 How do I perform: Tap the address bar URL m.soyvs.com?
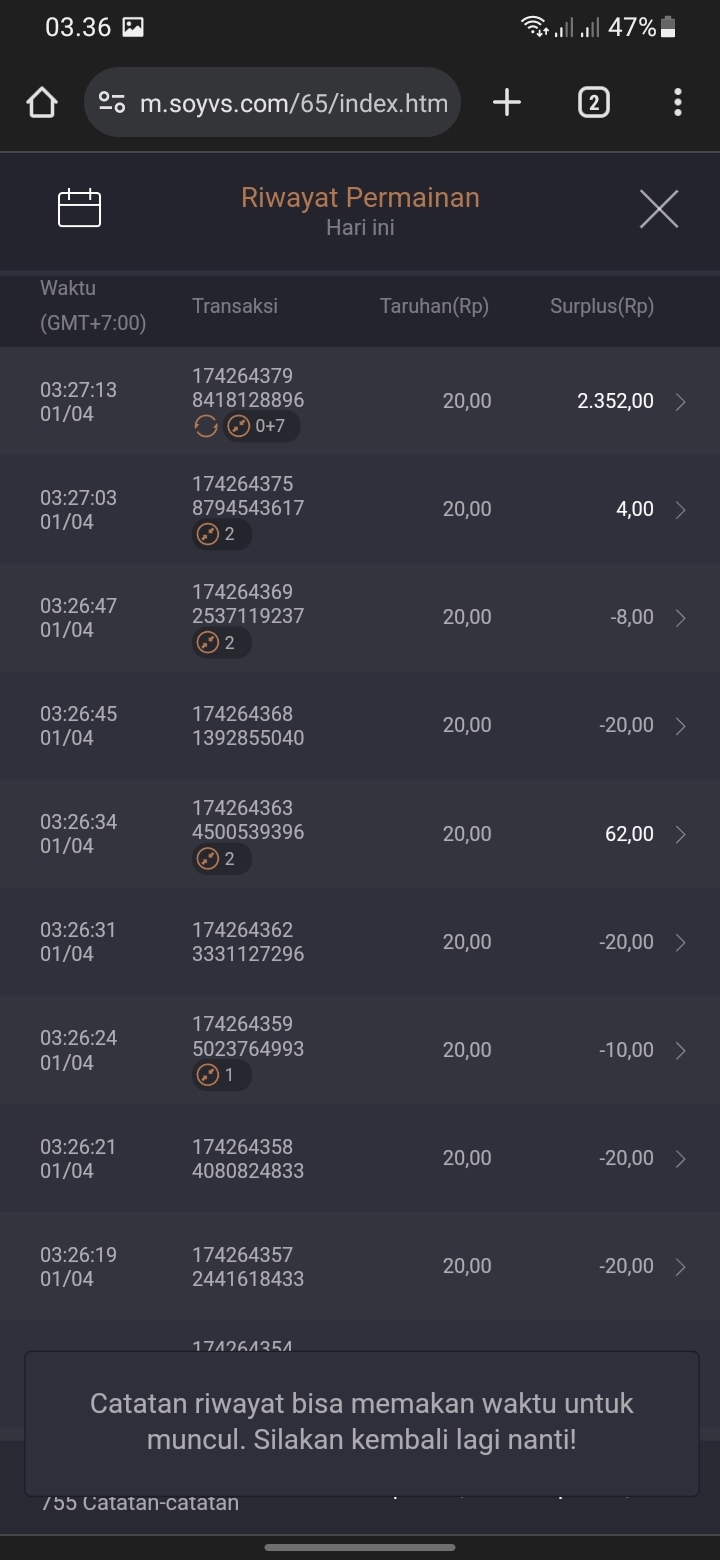click(x=293, y=103)
